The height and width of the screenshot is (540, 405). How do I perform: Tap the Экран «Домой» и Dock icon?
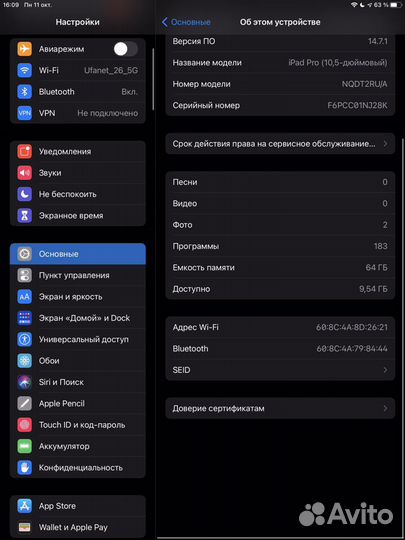(x=24, y=318)
